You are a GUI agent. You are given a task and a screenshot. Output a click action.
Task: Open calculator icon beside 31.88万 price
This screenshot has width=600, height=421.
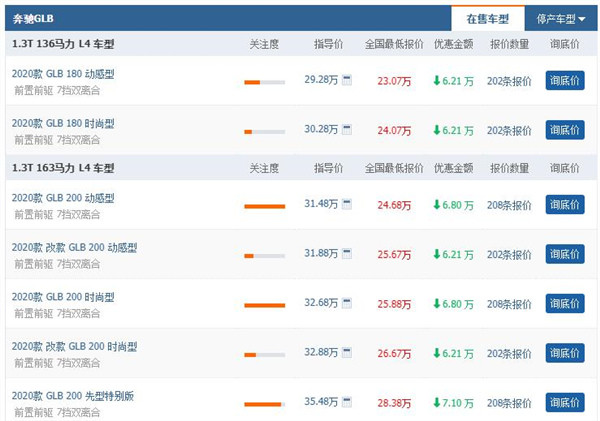[347, 253]
